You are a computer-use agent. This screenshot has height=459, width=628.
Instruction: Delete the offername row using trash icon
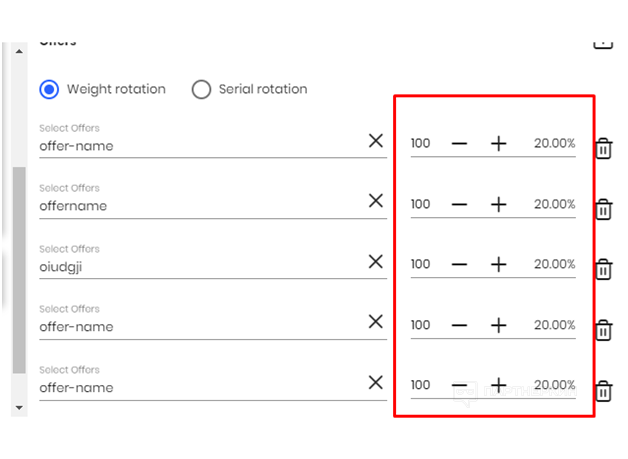[x=604, y=209]
